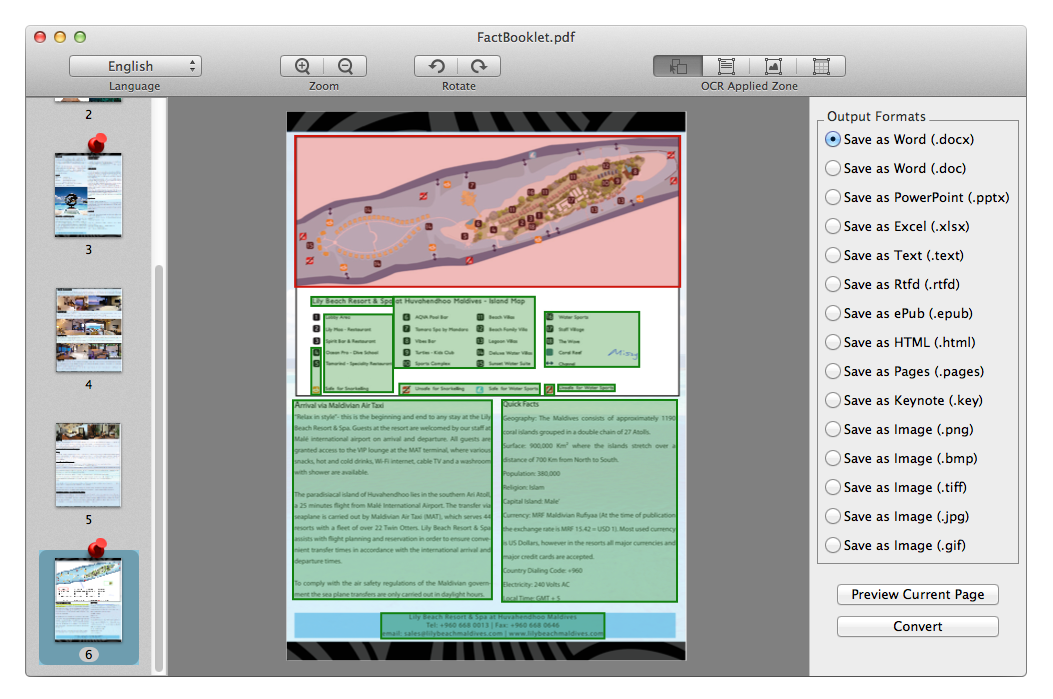Click the red pin on page 6 thumbnail
The height and width of the screenshot is (699, 1053).
tap(97, 548)
